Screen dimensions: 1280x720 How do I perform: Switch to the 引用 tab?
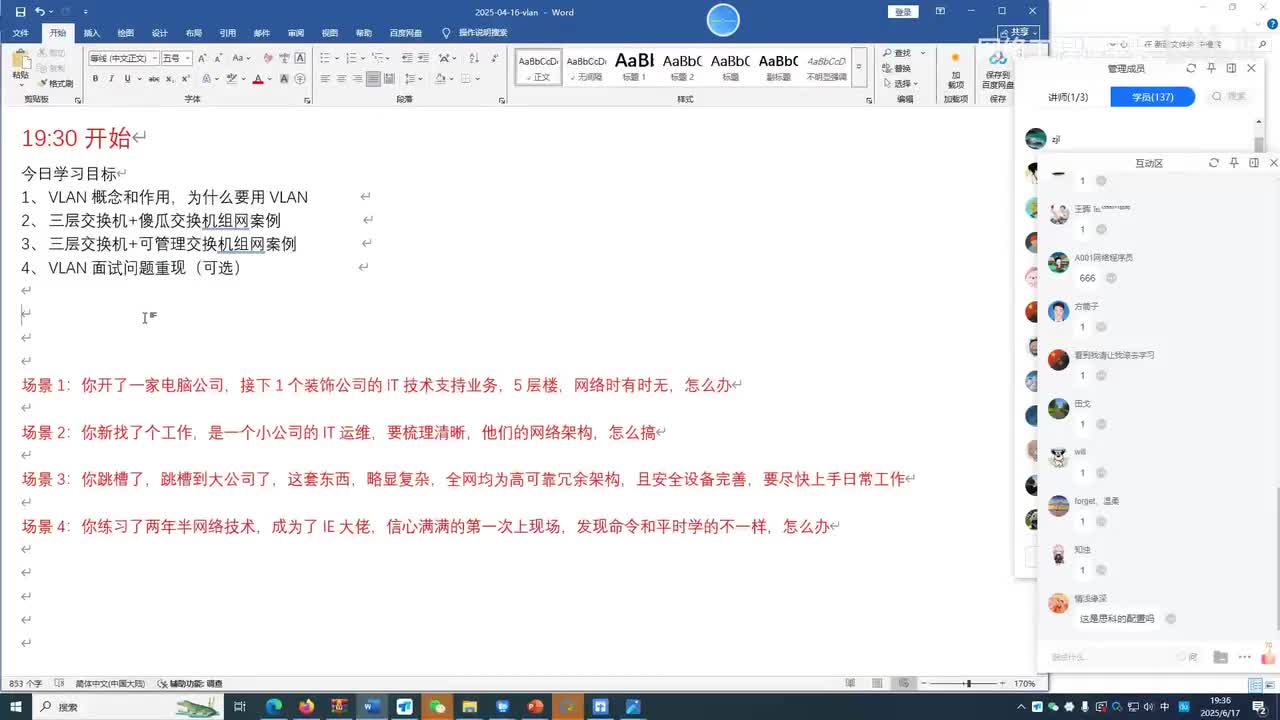coord(228,33)
